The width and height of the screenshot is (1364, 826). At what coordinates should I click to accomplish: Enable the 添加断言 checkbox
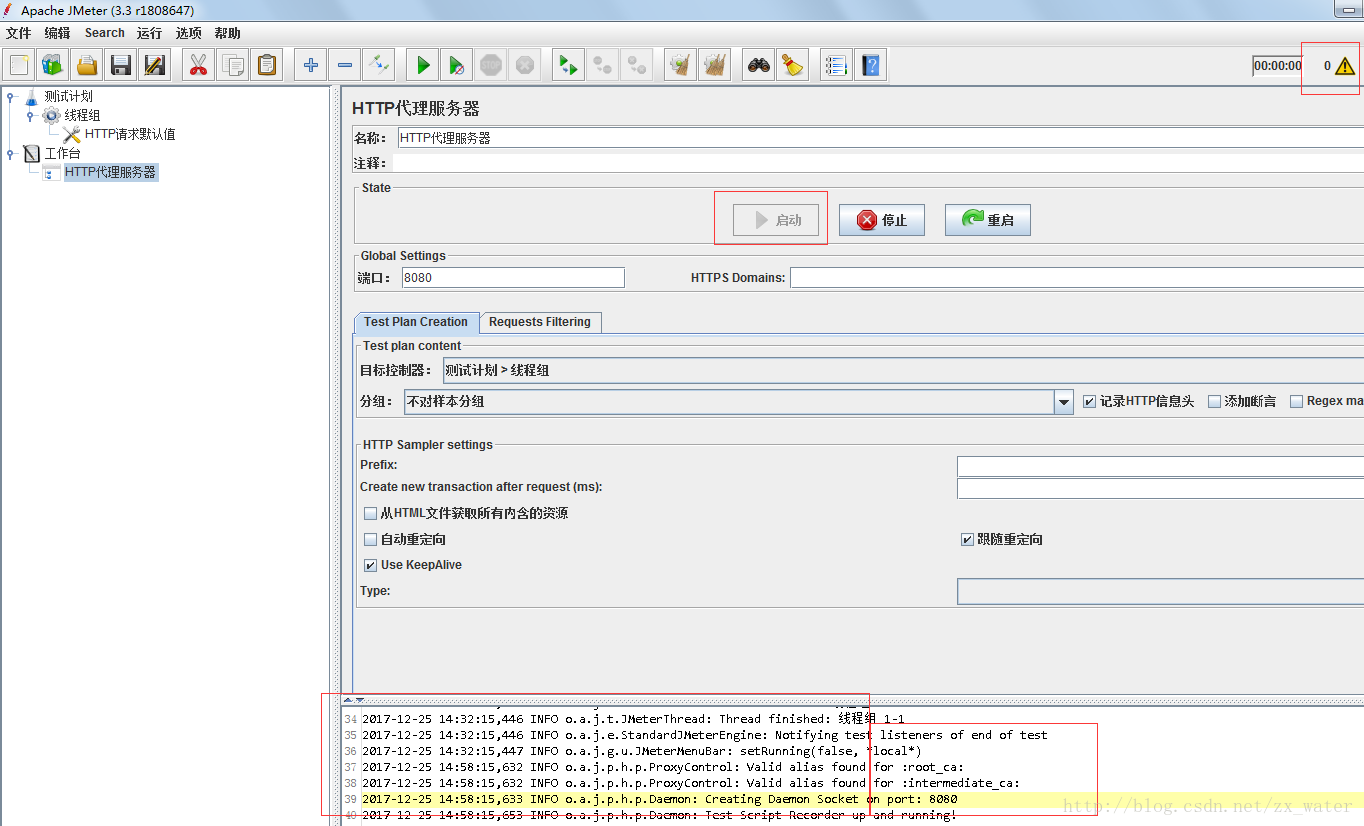tap(1214, 401)
